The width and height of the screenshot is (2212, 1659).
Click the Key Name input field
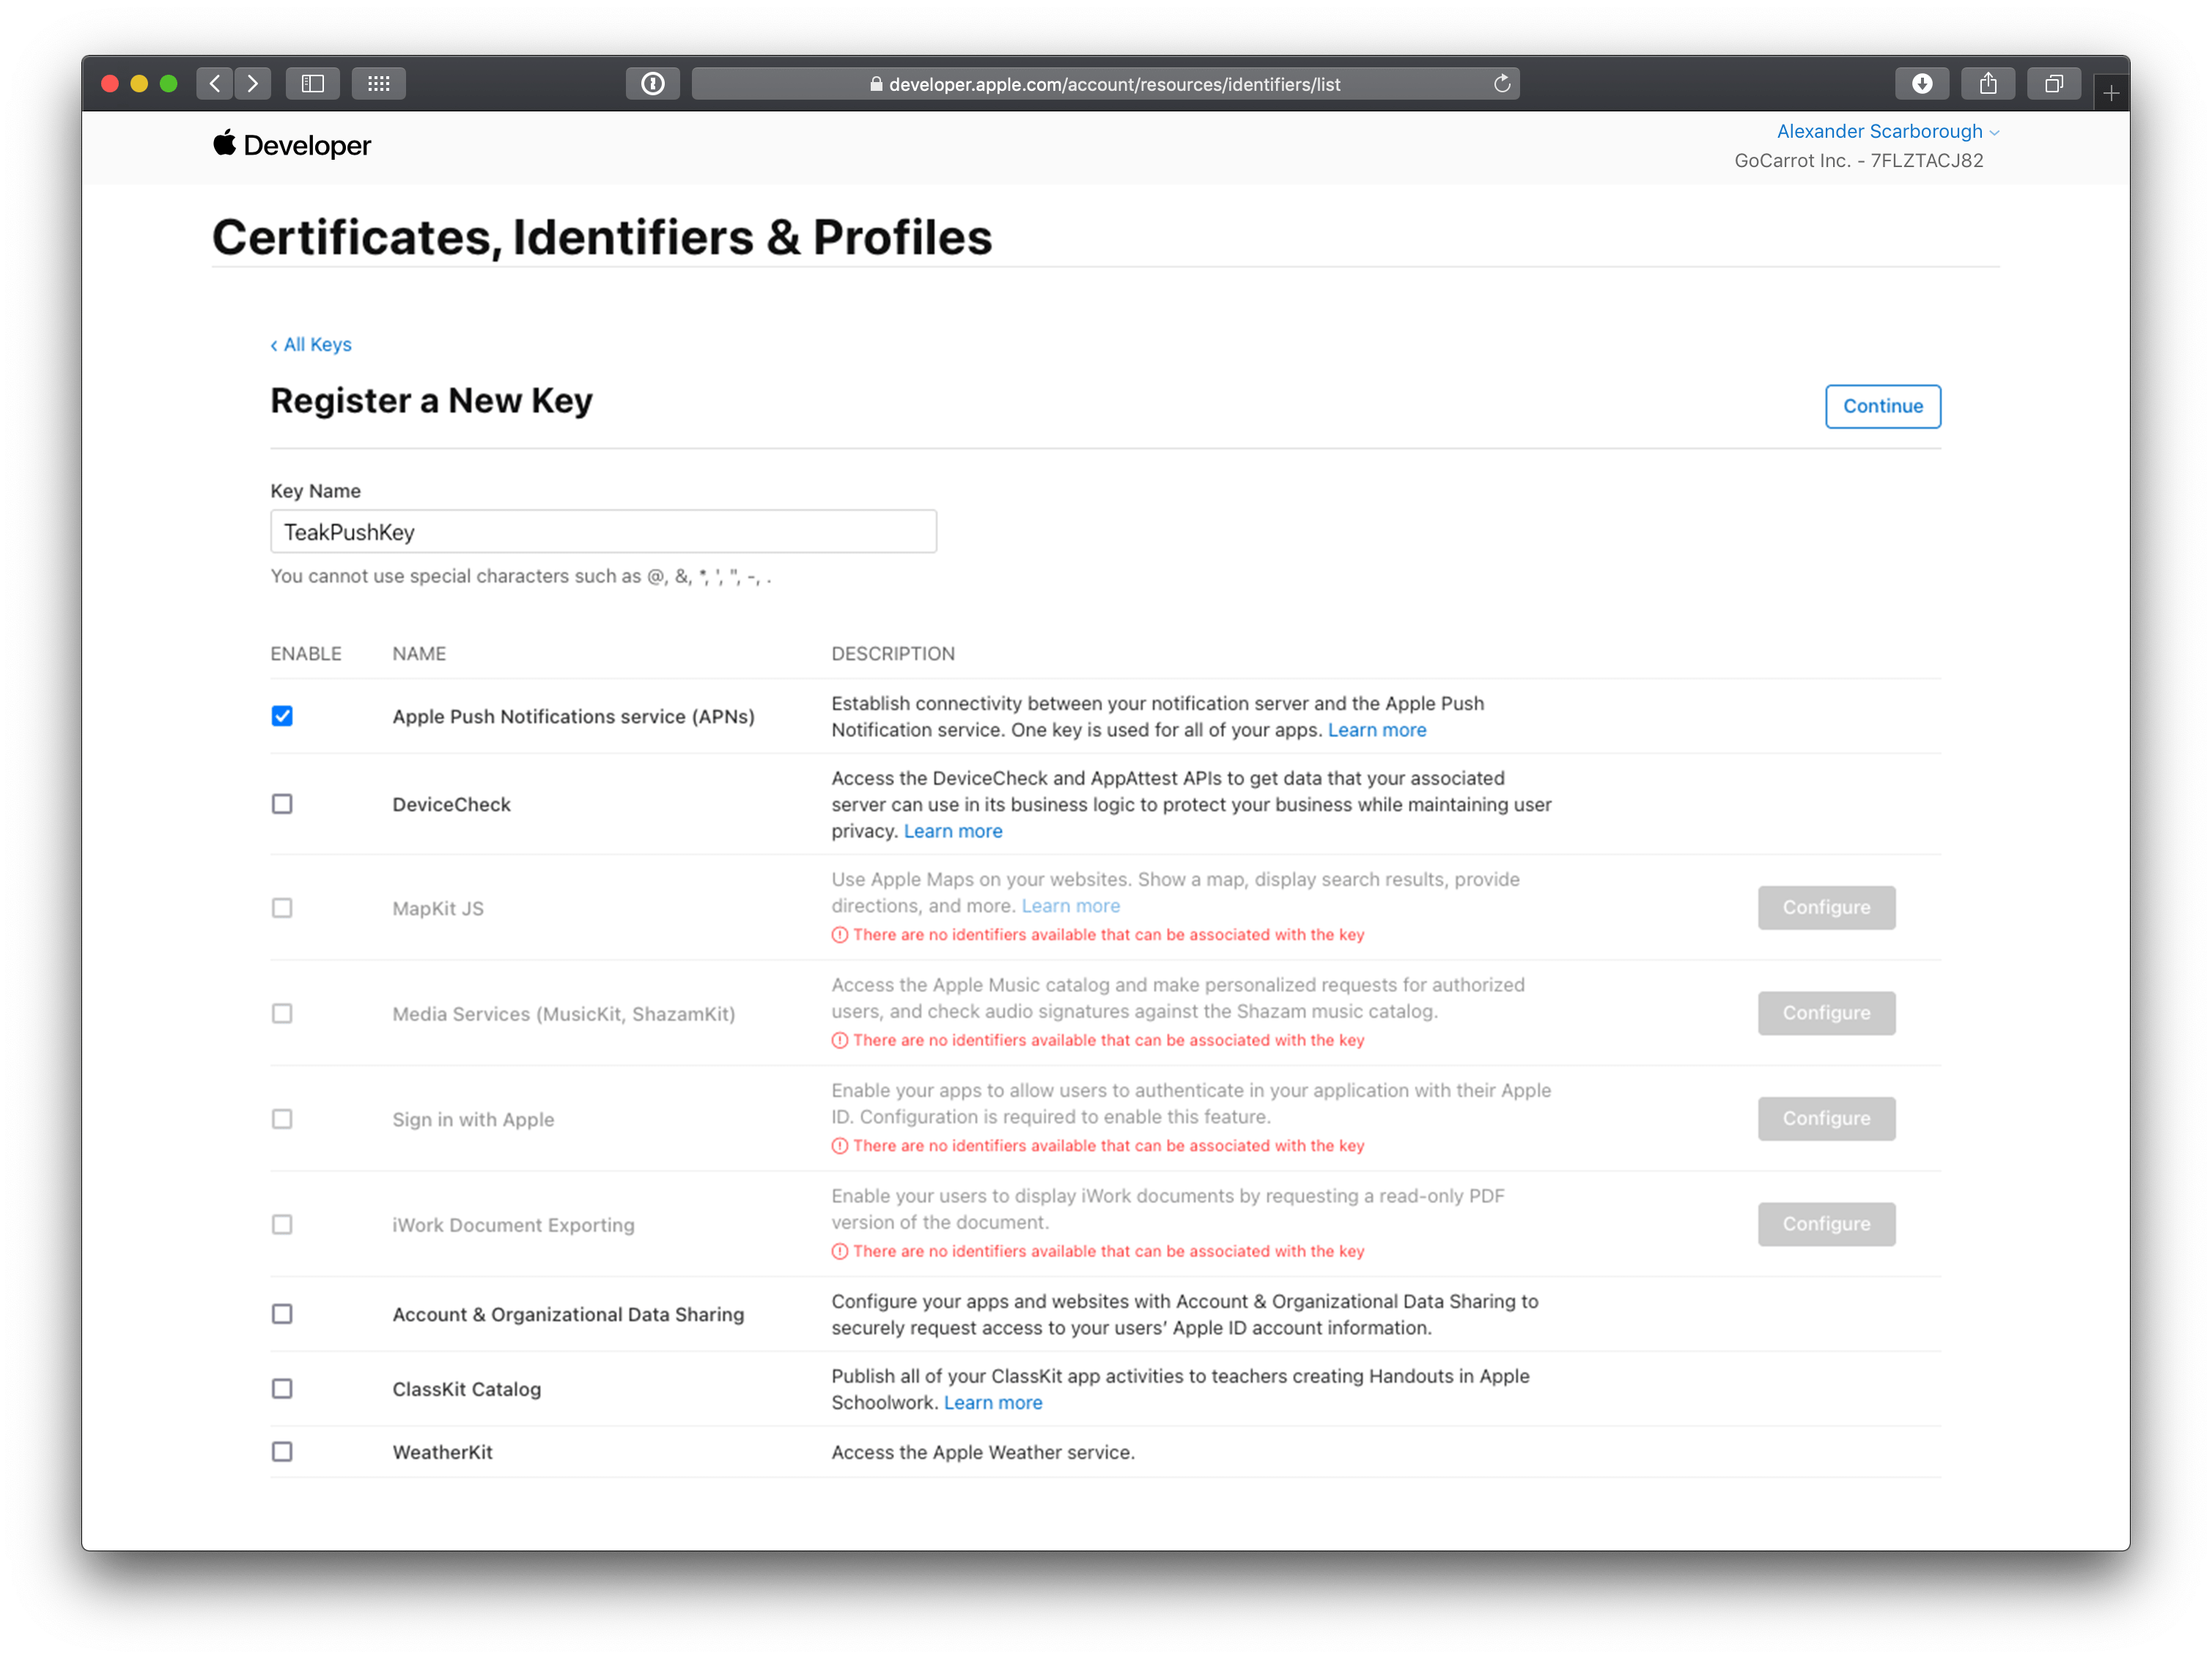[603, 532]
